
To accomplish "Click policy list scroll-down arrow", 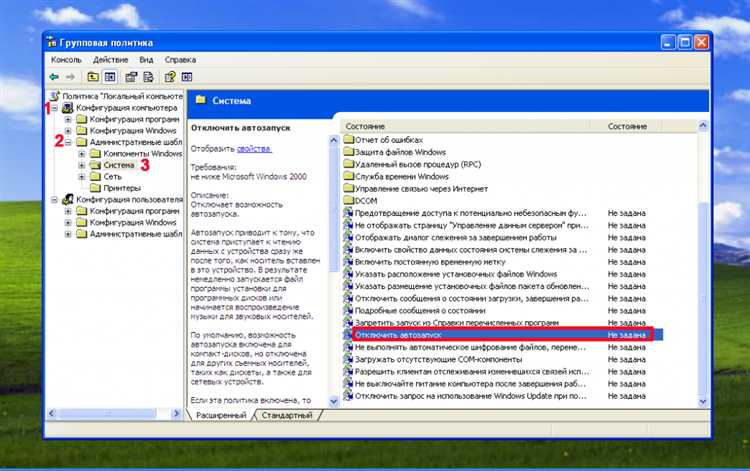I will [x=703, y=401].
